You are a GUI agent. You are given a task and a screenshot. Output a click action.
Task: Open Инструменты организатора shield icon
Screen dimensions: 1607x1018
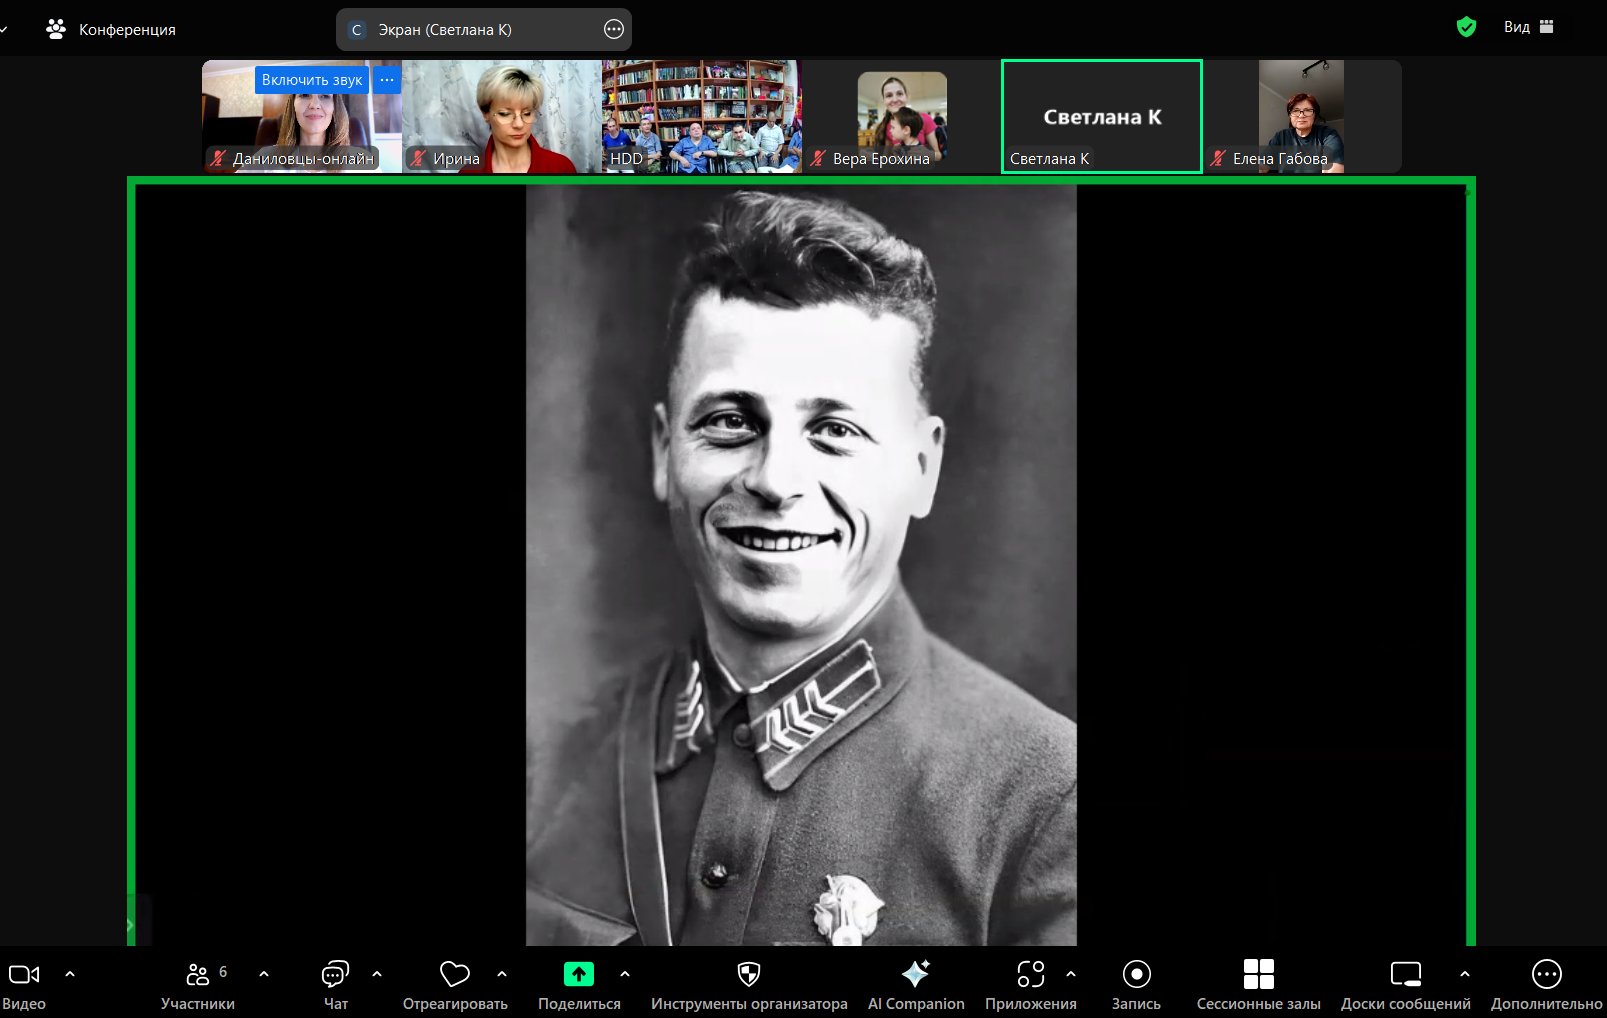pyautogui.click(x=748, y=975)
